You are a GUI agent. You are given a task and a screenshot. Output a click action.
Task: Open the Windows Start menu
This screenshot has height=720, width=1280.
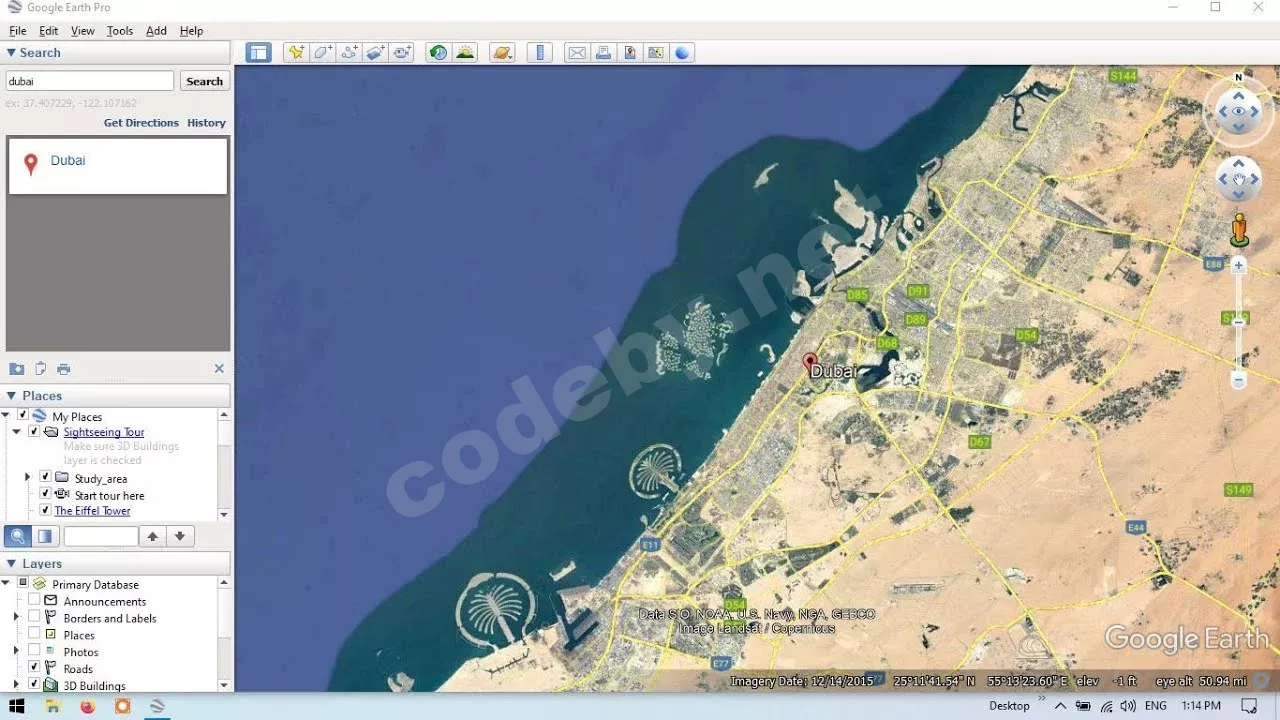(17, 706)
